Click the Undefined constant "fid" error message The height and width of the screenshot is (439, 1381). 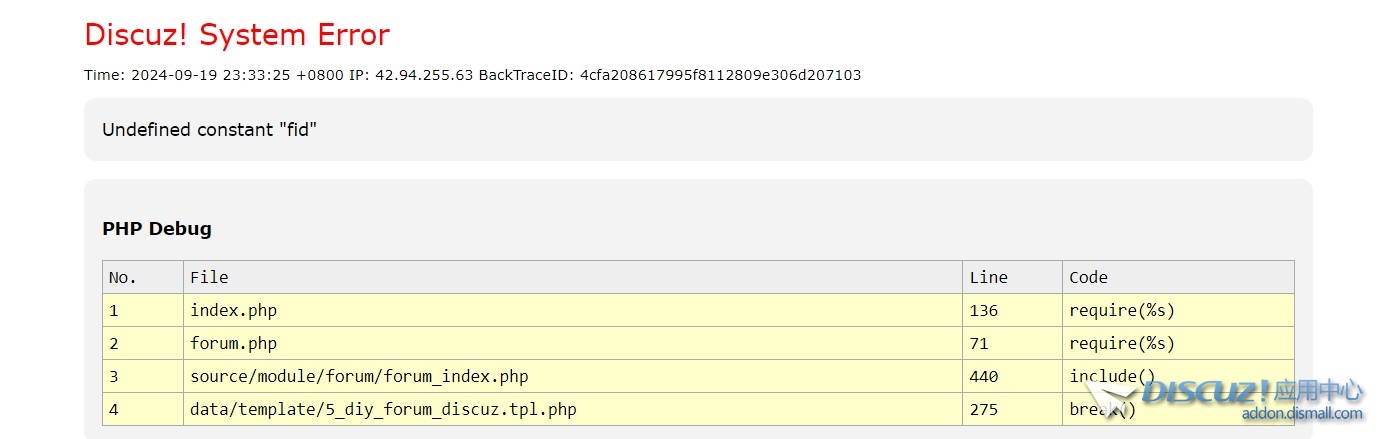click(x=209, y=129)
